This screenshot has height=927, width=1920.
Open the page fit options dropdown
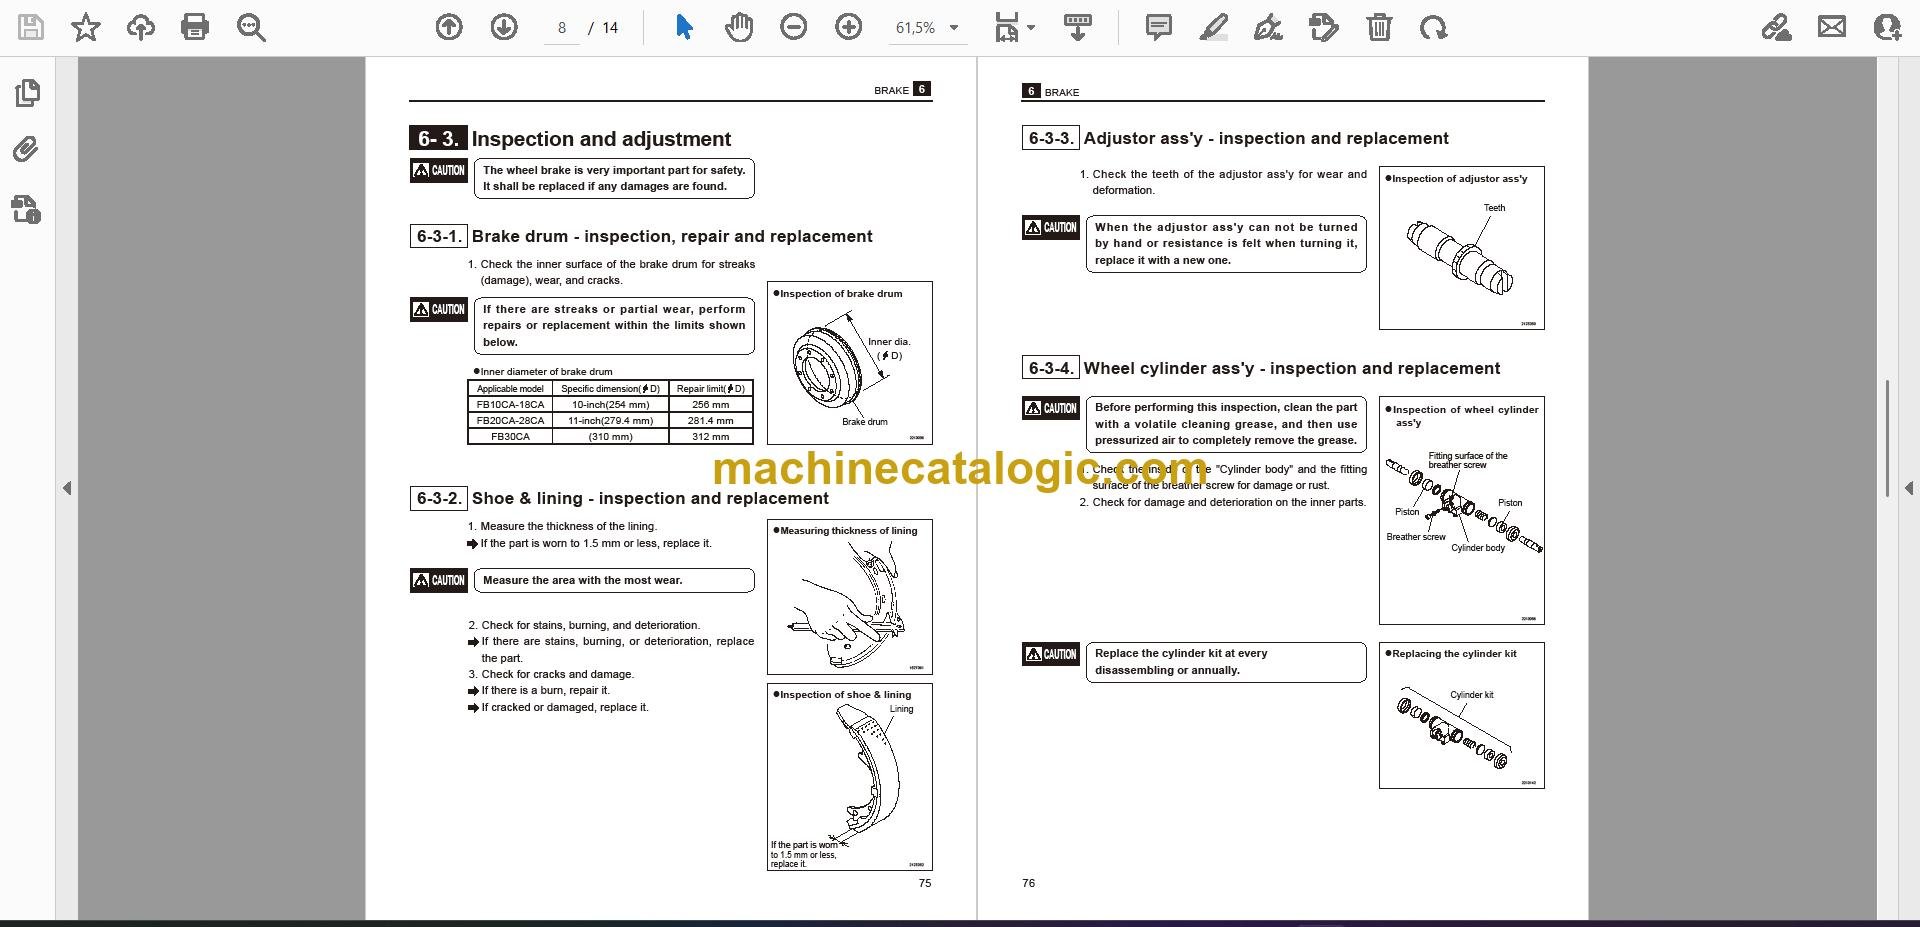[1014, 27]
